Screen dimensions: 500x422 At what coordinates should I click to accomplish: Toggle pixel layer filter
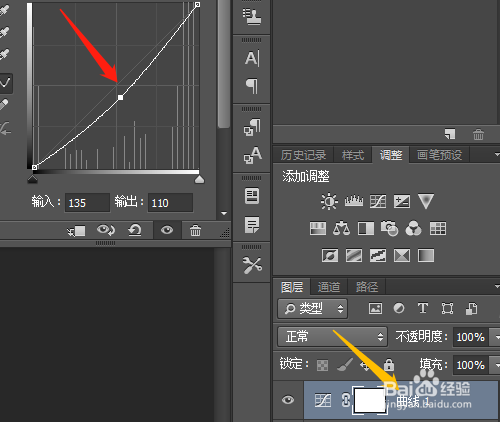click(375, 309)
